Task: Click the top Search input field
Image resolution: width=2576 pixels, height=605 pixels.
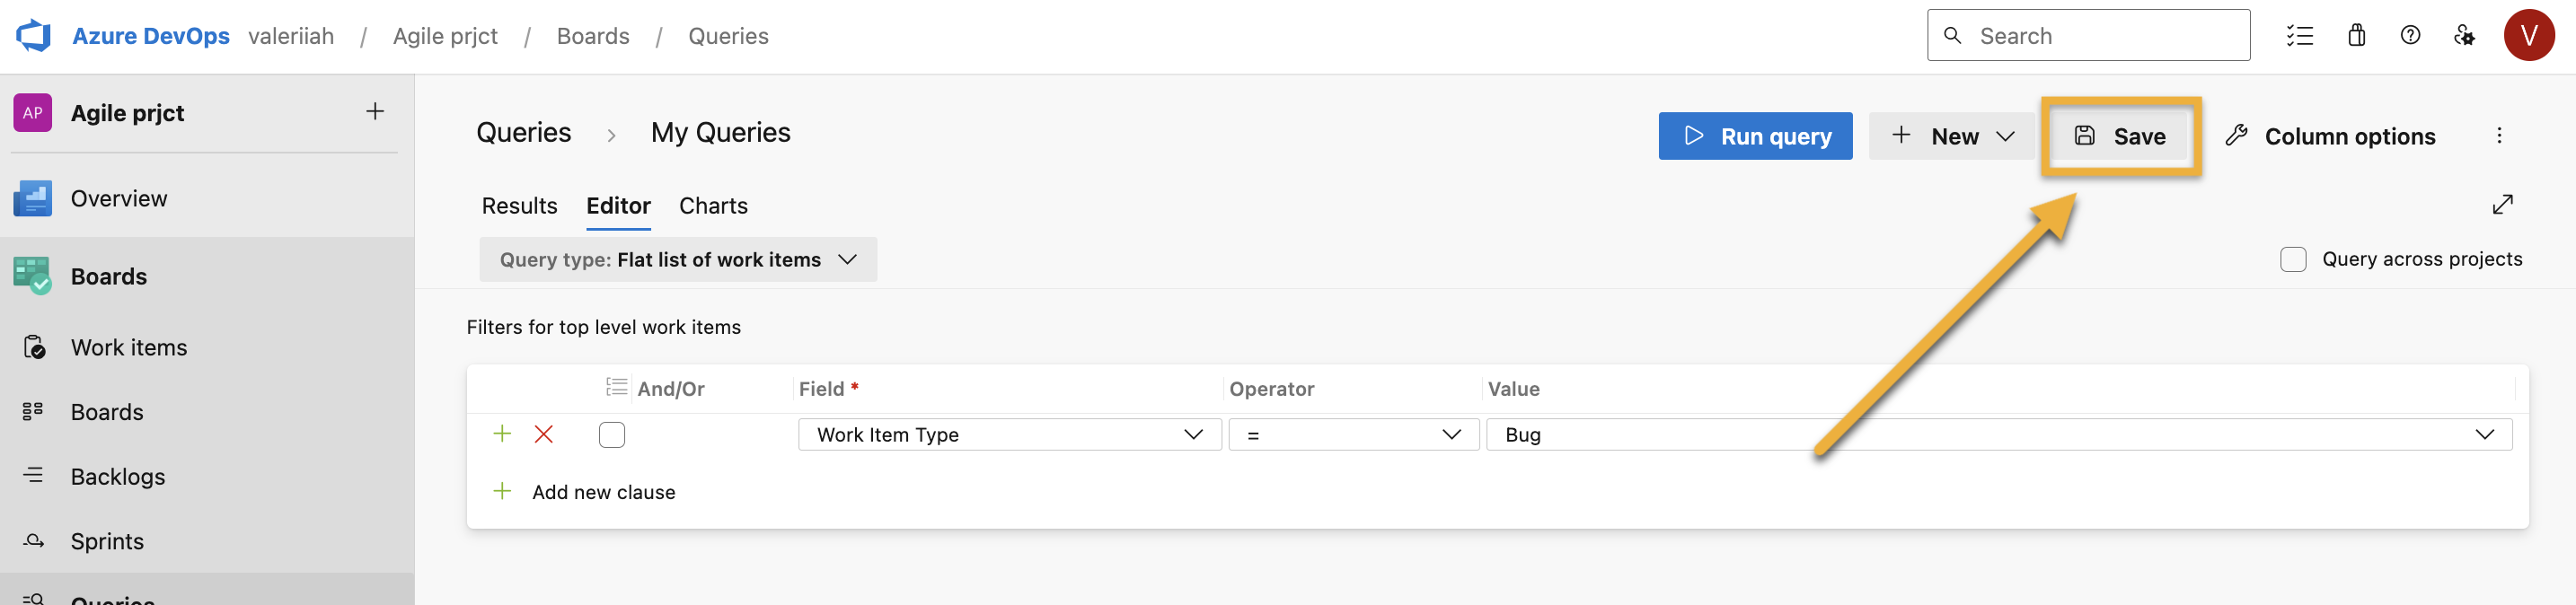Action: [x=2100, y=36]
